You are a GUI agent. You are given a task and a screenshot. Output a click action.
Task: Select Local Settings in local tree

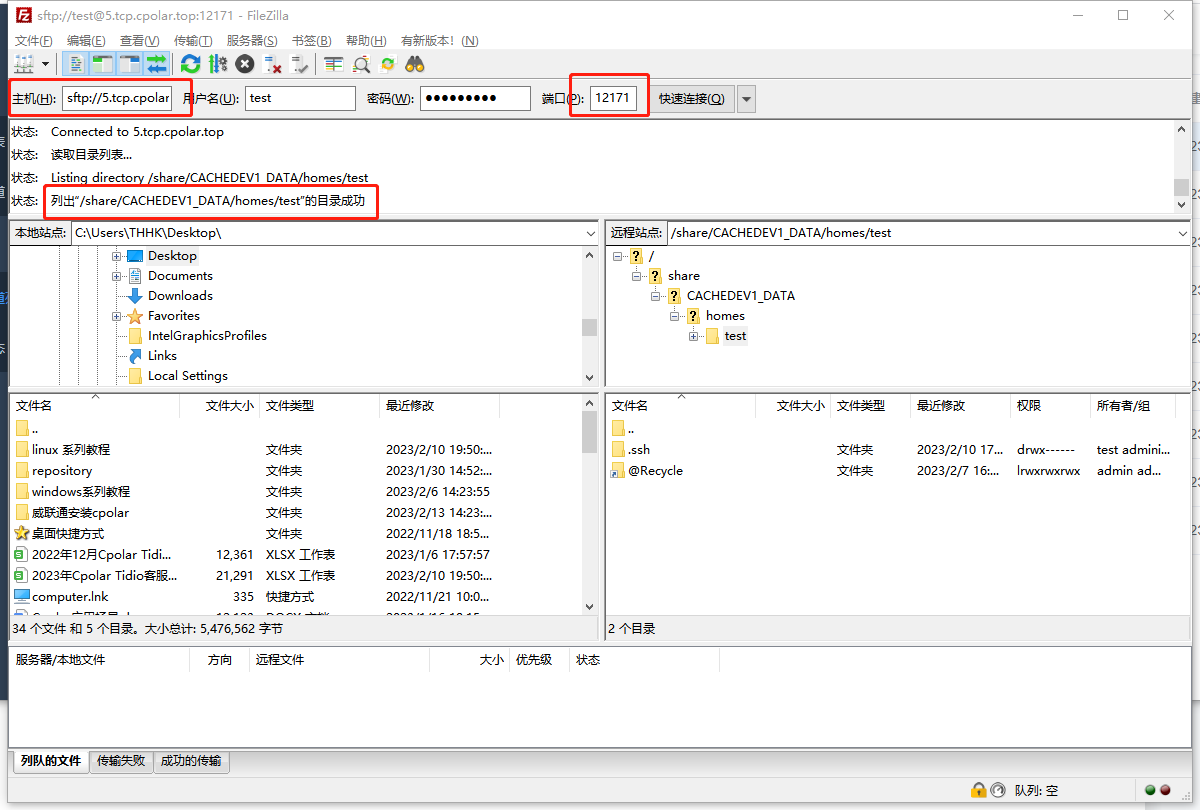pos(188,376)
